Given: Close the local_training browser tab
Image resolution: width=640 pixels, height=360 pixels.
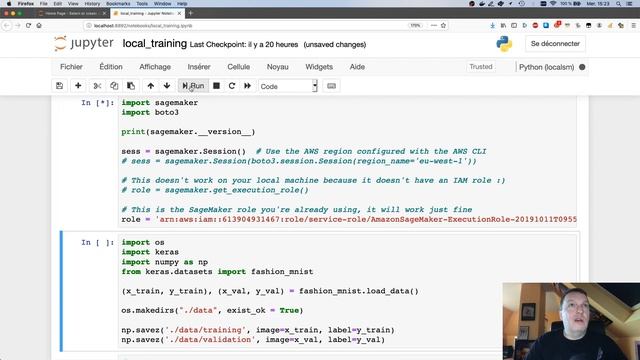Looking at the screenshot, I should pyautogui.click(x=179, y=13).
